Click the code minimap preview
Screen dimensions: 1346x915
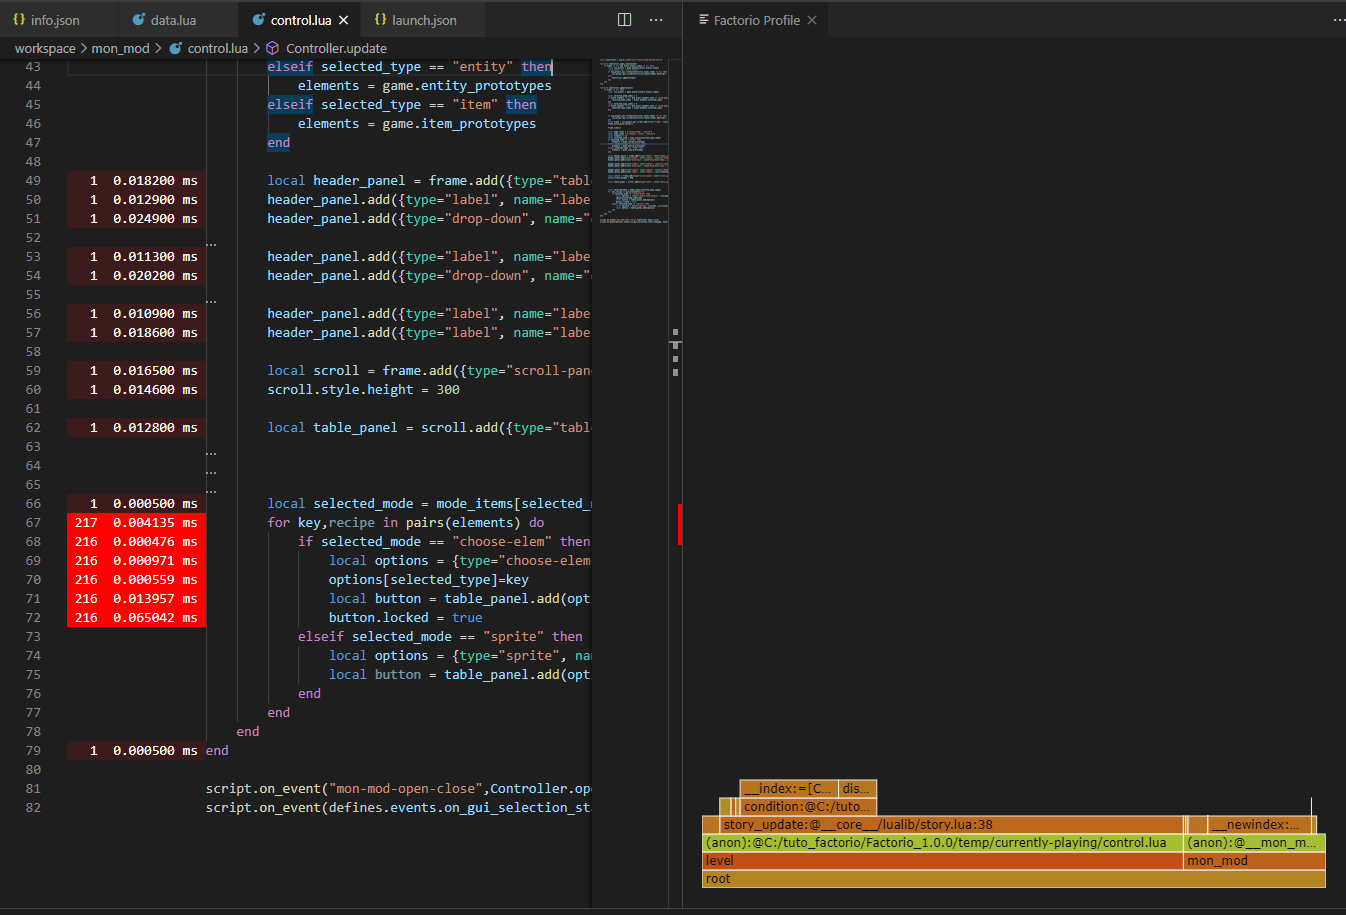[634, 140]
